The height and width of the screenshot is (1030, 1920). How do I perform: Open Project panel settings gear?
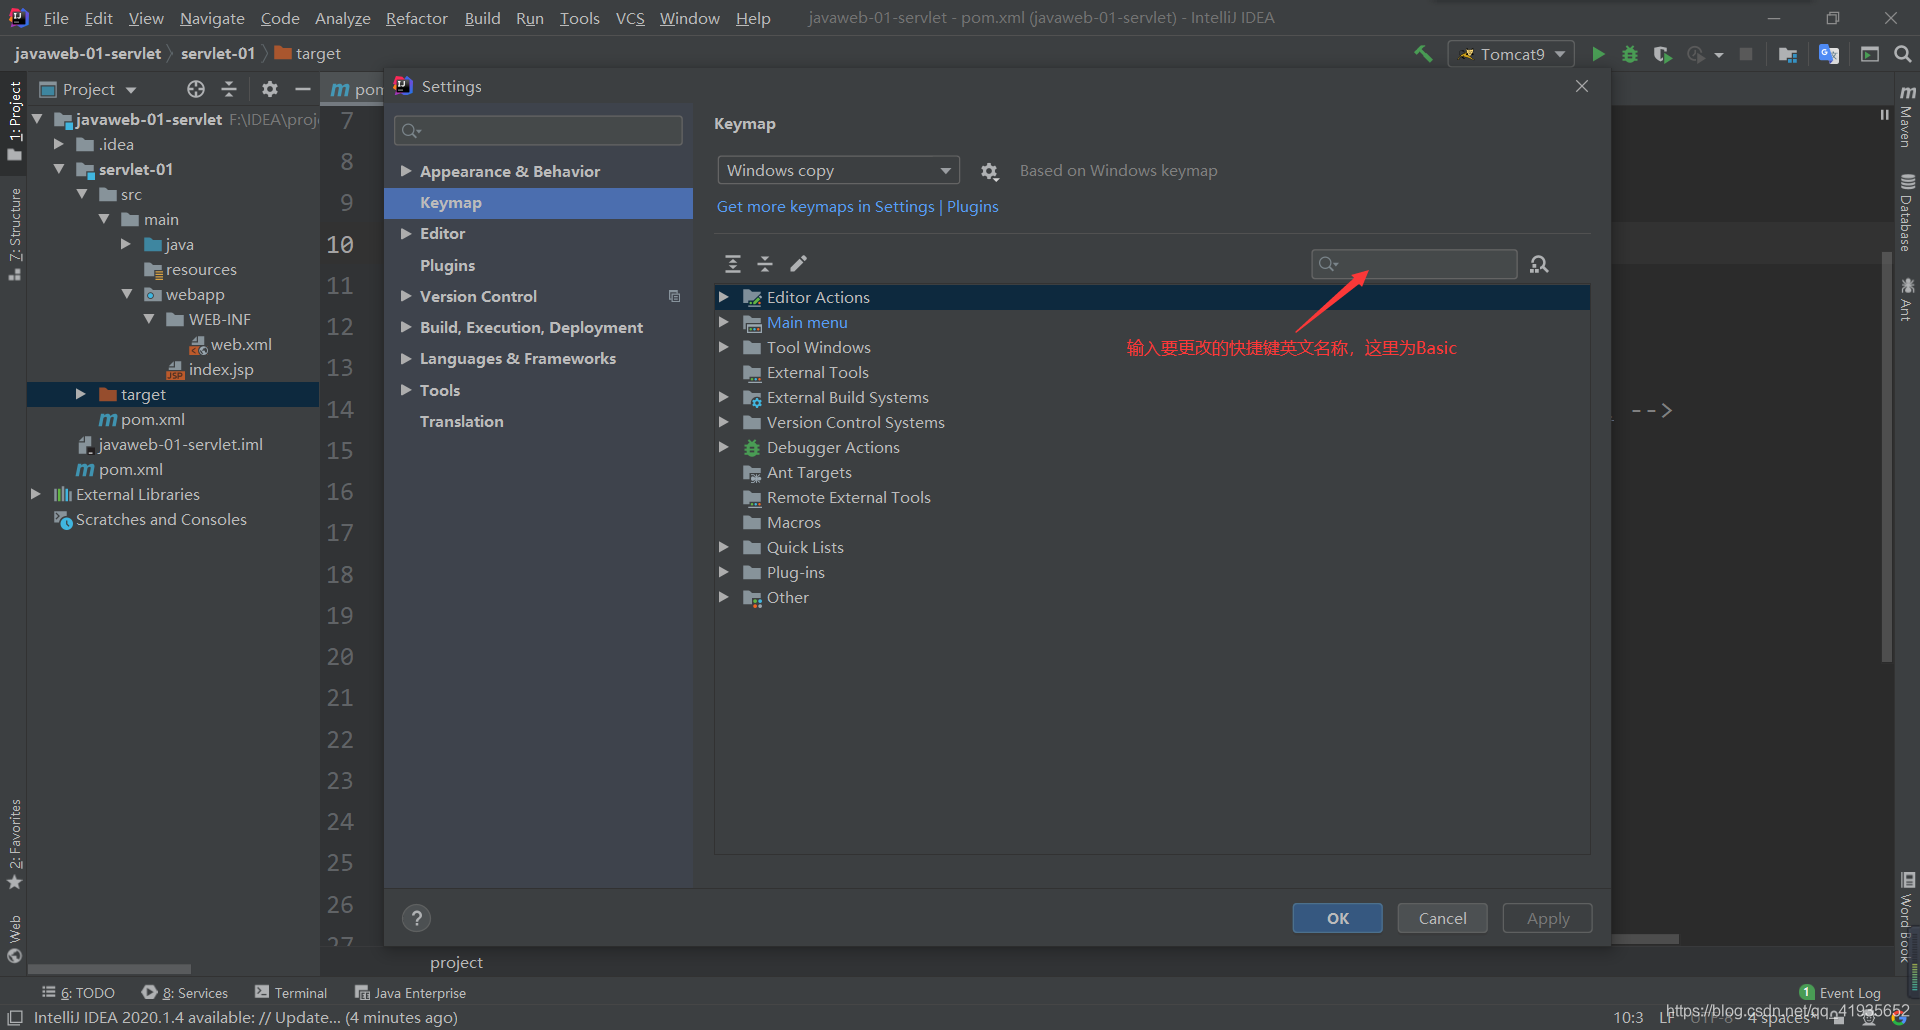[x=270, y=89]
